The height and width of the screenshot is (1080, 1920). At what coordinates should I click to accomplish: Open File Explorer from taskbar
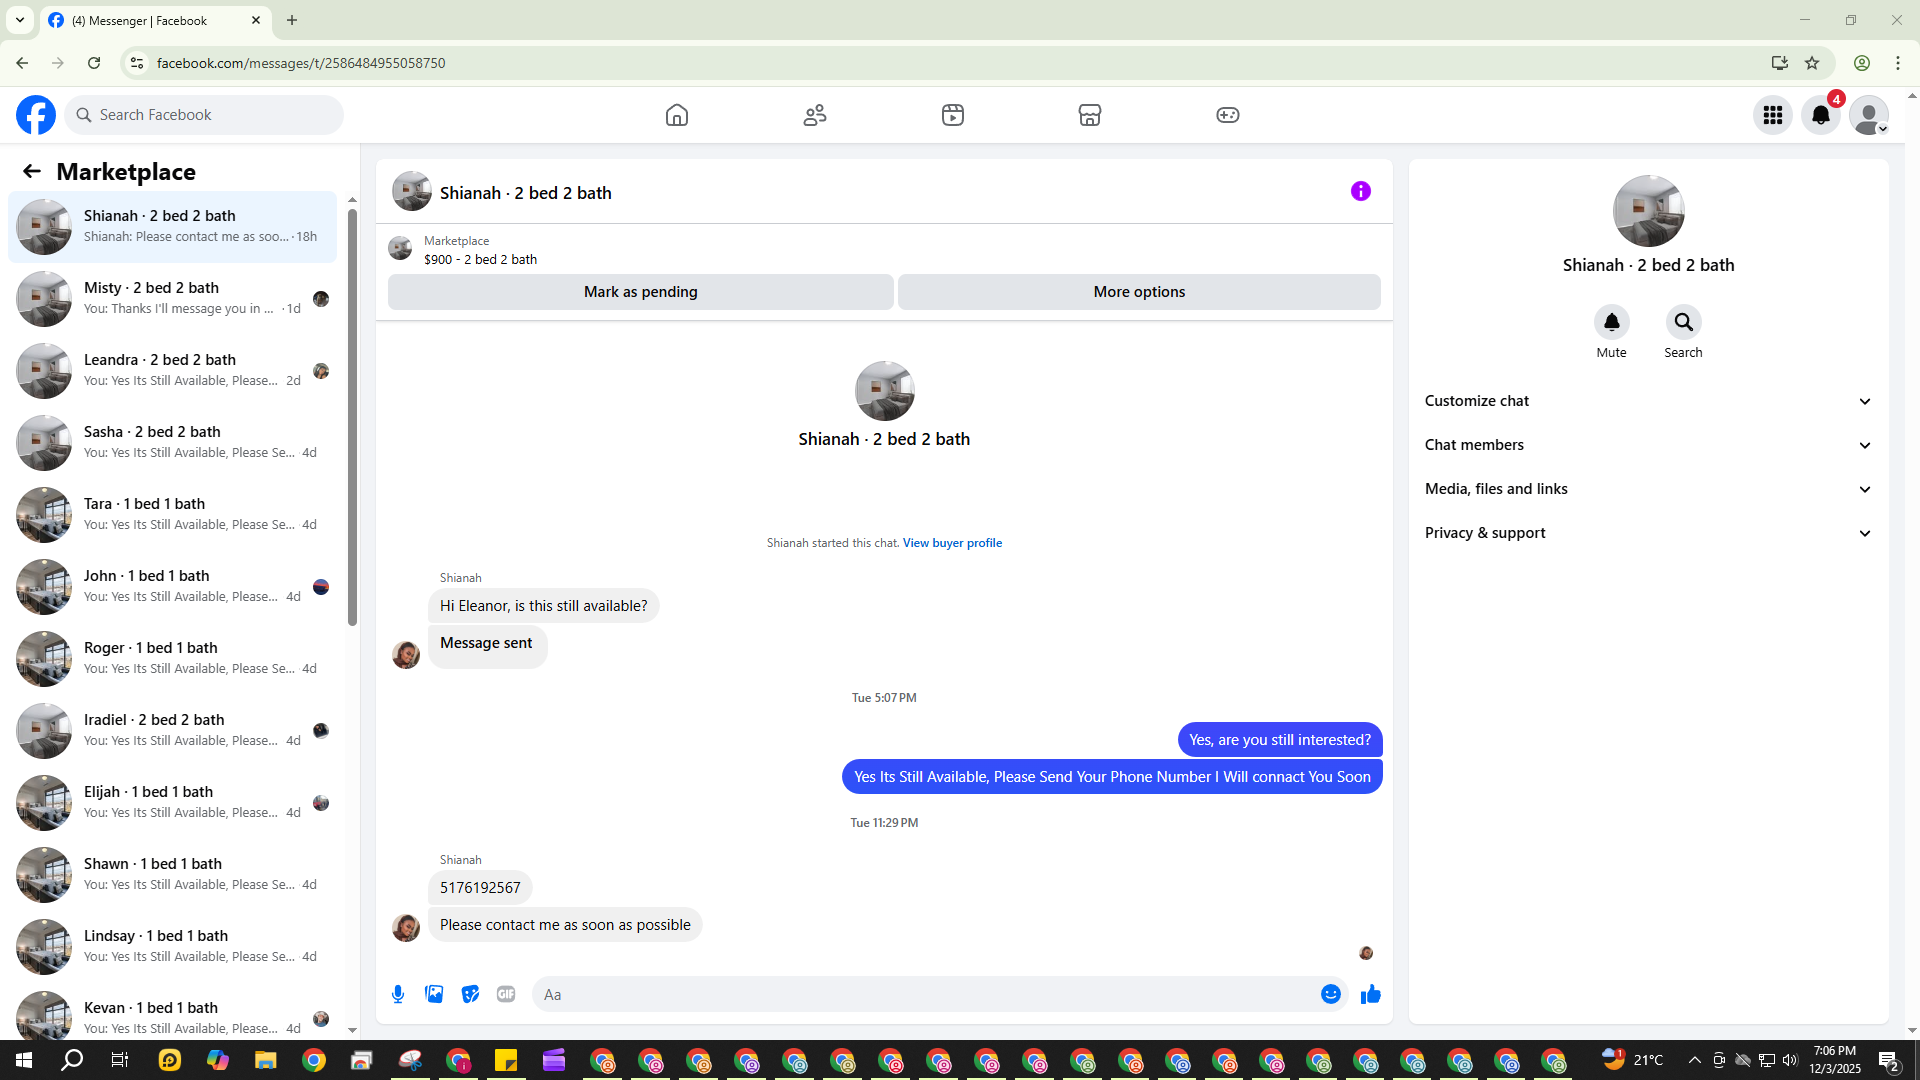(x=265, y=1060)
